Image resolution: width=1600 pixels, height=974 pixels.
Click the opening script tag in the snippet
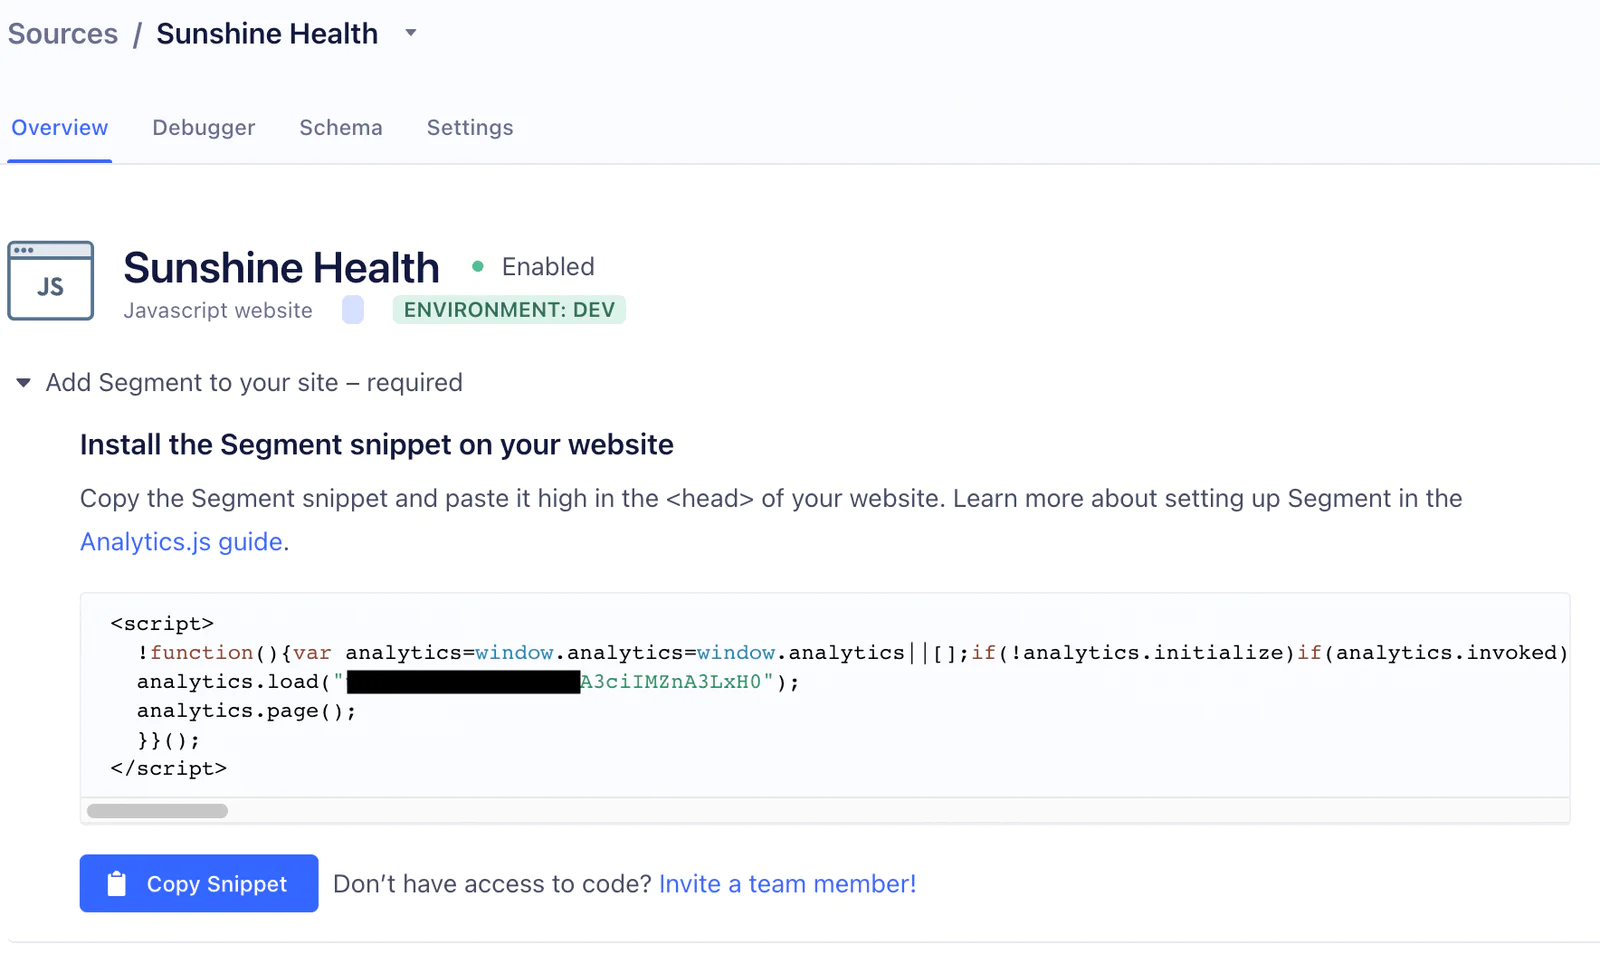[x=162, y=624]
